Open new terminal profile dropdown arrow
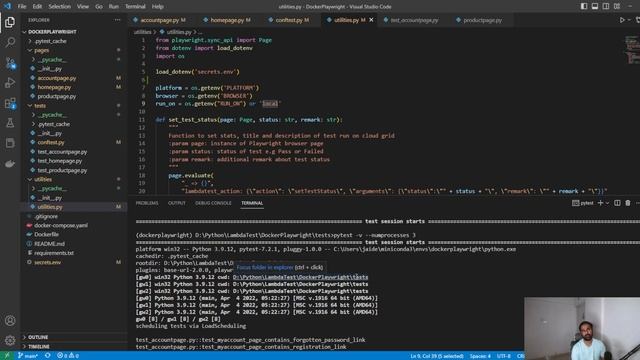This screenshot has height=360, width=640. [607, 203]
